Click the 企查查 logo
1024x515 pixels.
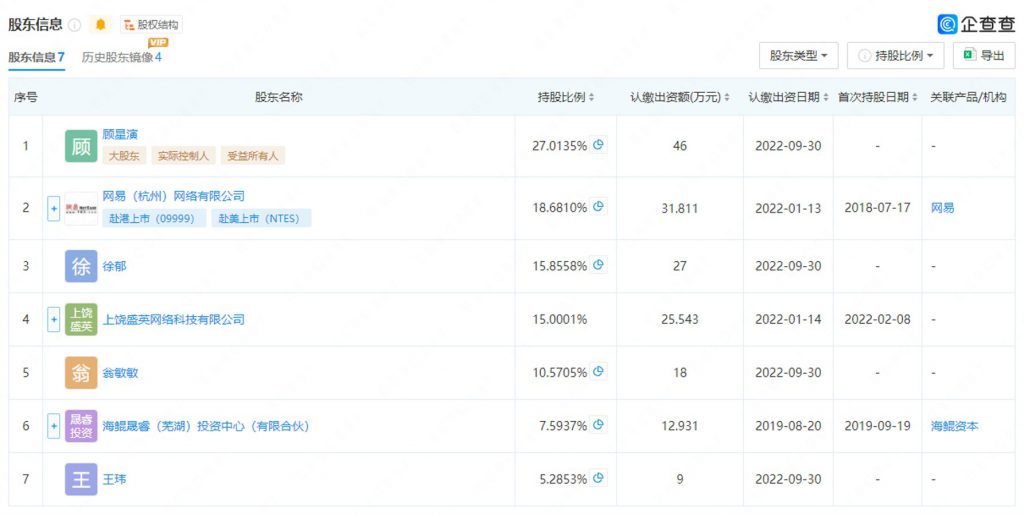tap(976, 24)
